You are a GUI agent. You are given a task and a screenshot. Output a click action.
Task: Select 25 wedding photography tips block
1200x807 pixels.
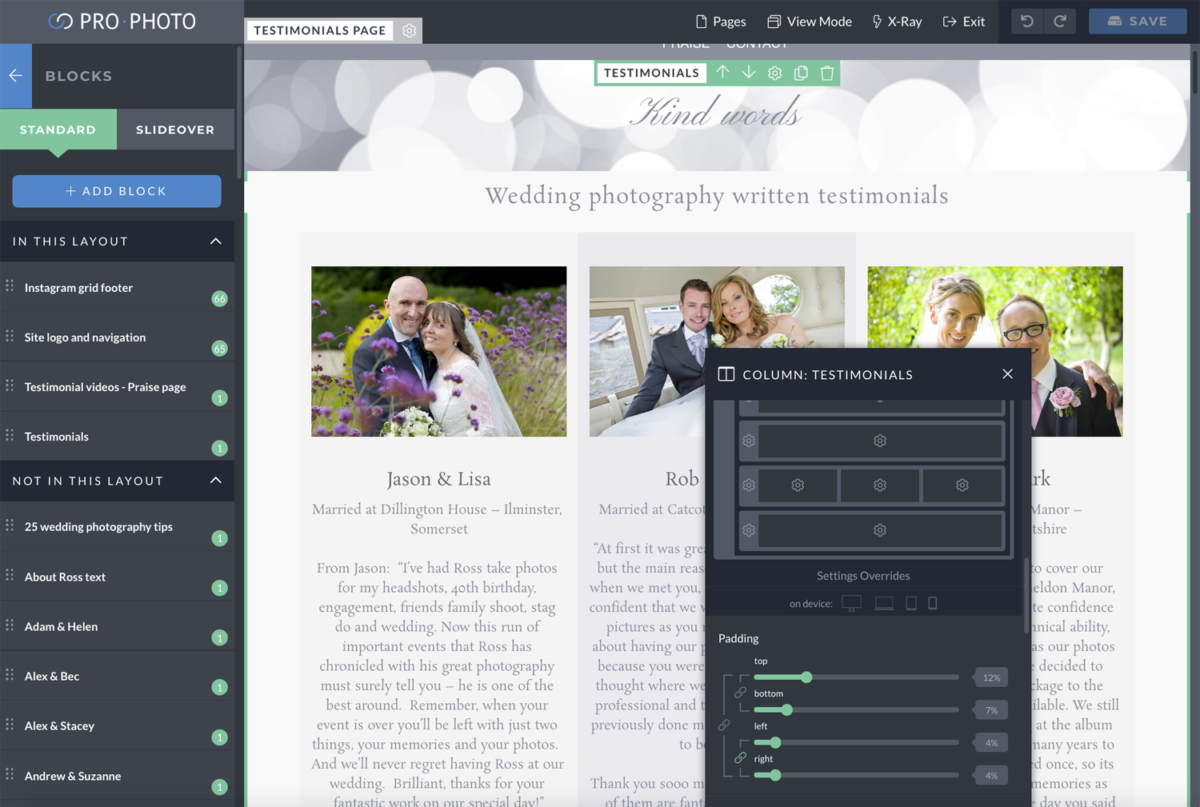click(x=117, y=527)
